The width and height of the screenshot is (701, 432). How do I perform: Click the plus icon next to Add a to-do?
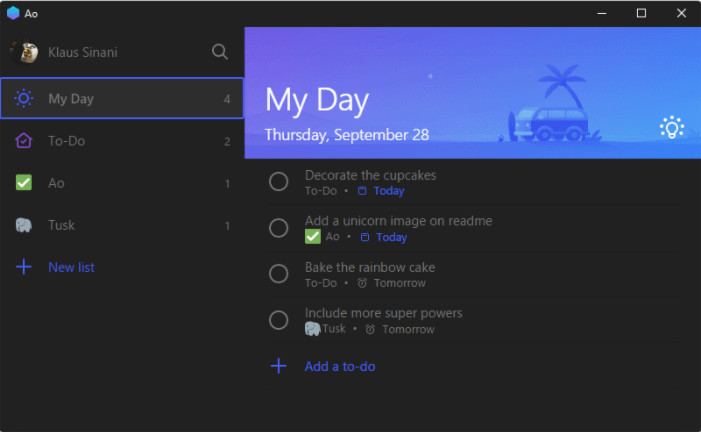pyautogui.click(x=279, y=366)
